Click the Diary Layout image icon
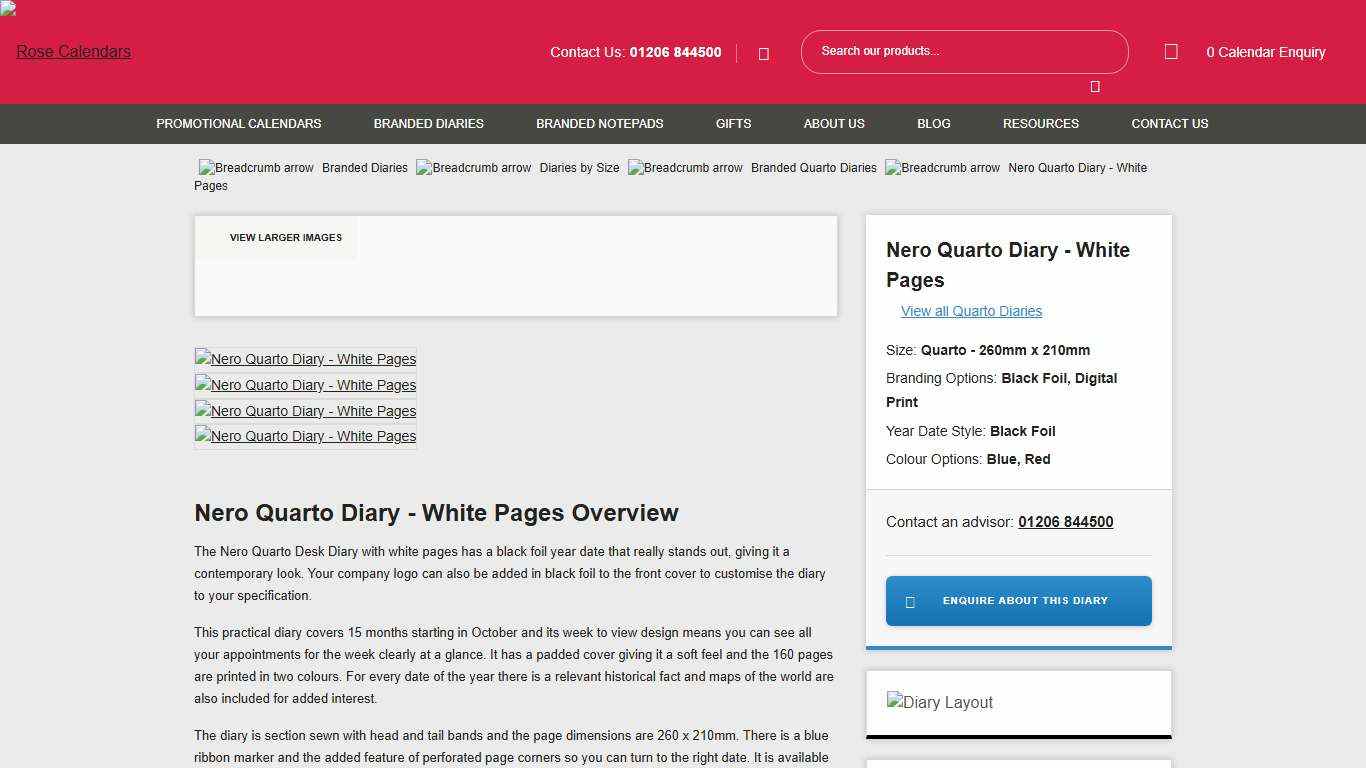 [x=939, y=702]
